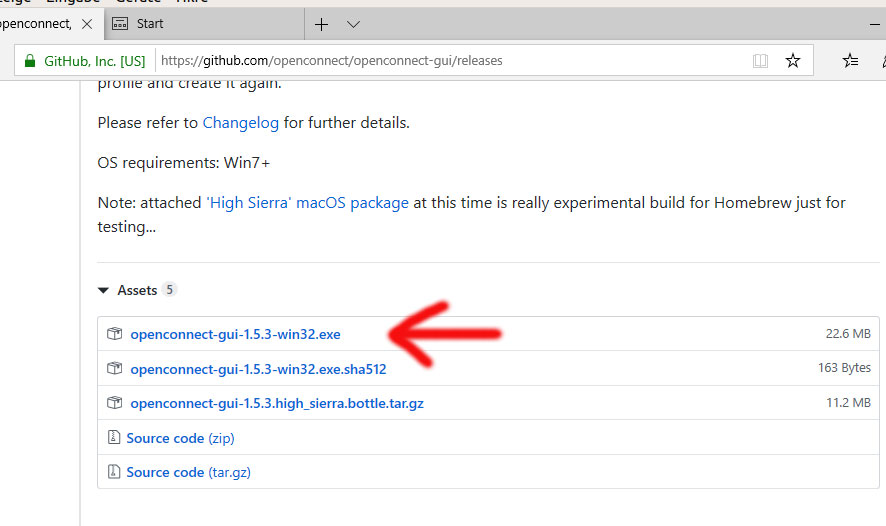Viewport: 886px width, 526px height.
Task: Close the openconnect browser tab
Action: click(x=89, y=24)
